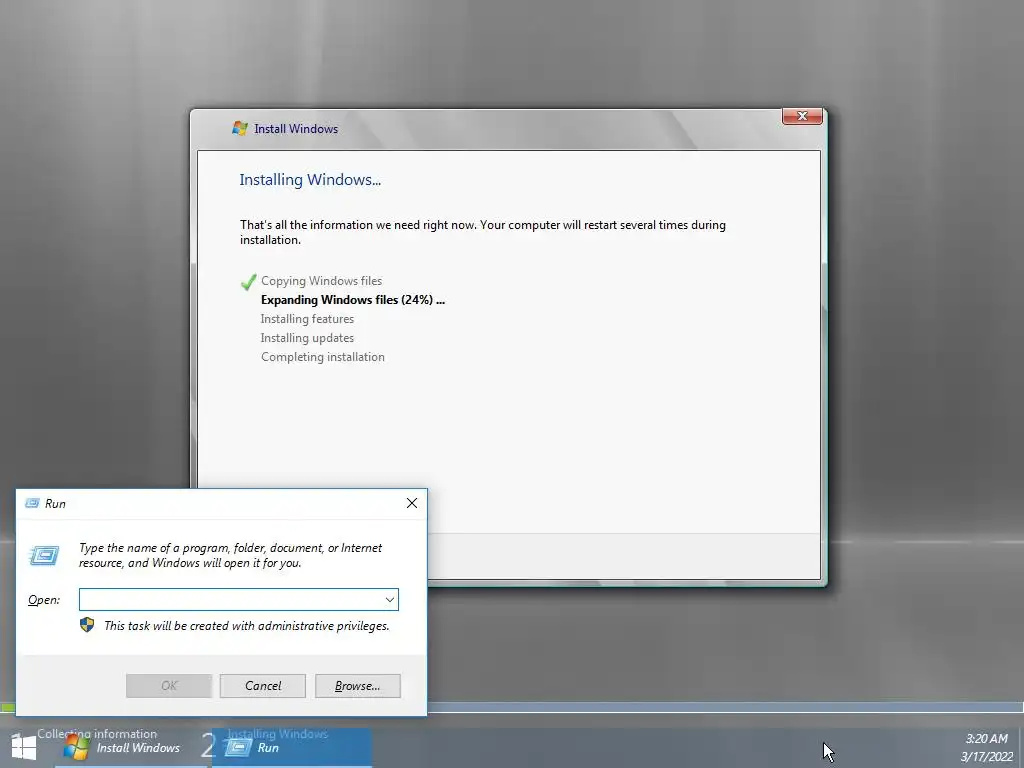Cancel the Run dialog
Viewport: 1024px width, 768px height.
point(263,686)
